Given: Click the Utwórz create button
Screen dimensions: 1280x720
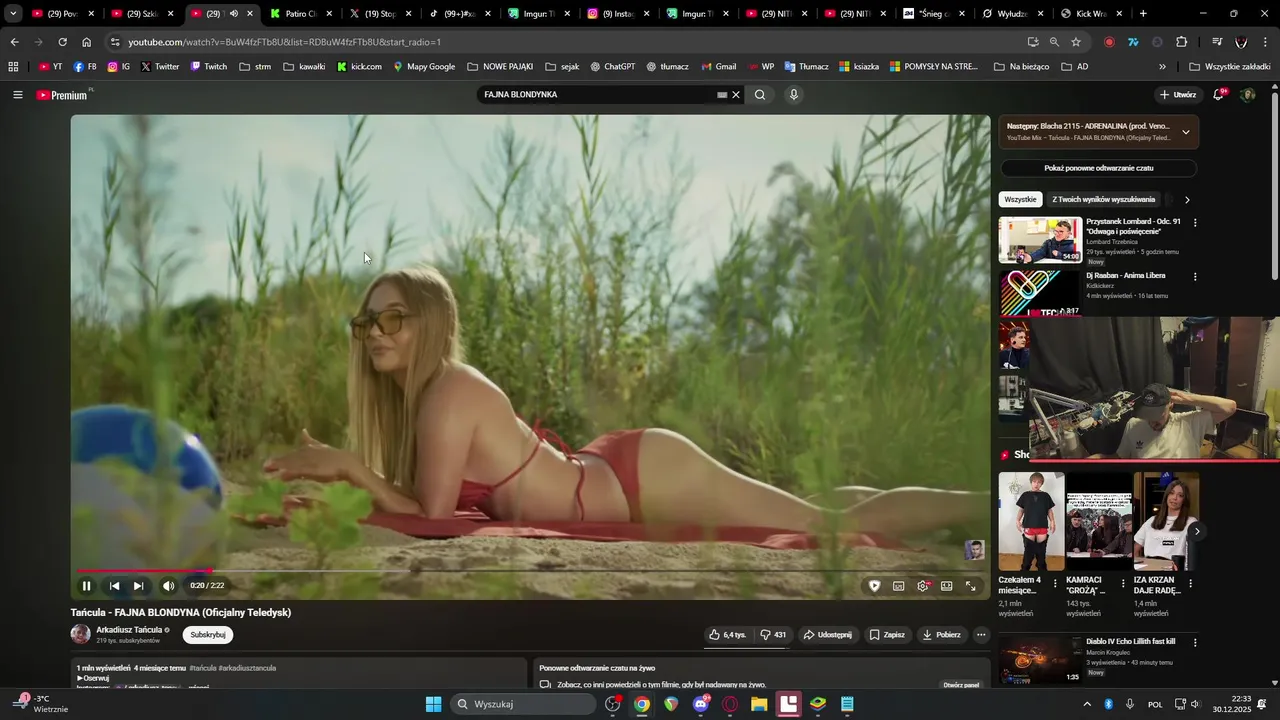Looking at the screenshot, I should pyautogui.click(x=1178, y=95).
